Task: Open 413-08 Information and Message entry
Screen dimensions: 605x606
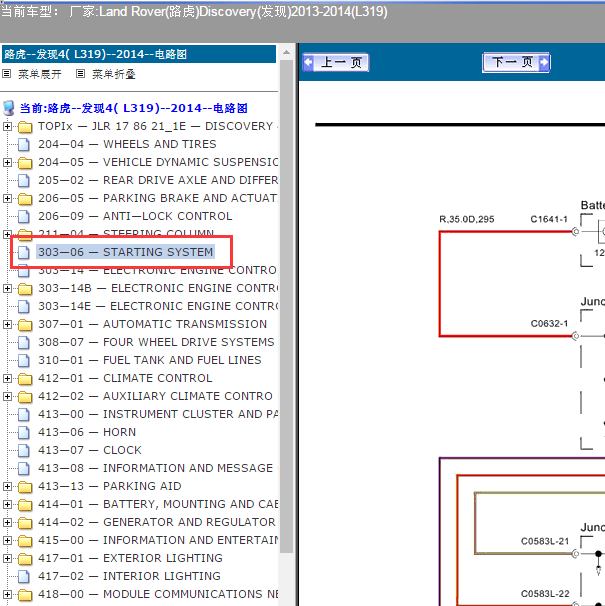Action: (156, 468)
